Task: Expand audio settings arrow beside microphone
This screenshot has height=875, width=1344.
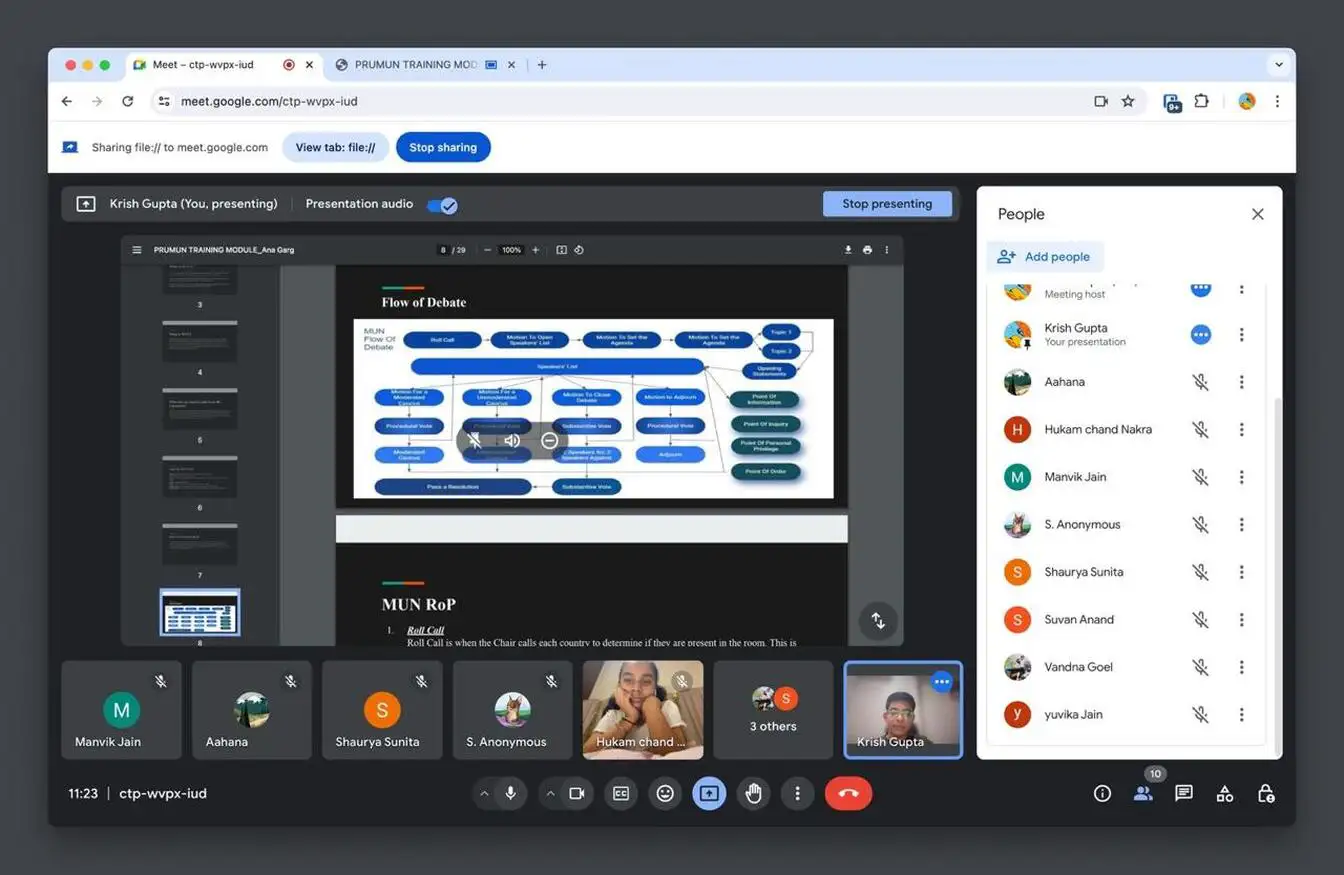Action: (485, 793)
